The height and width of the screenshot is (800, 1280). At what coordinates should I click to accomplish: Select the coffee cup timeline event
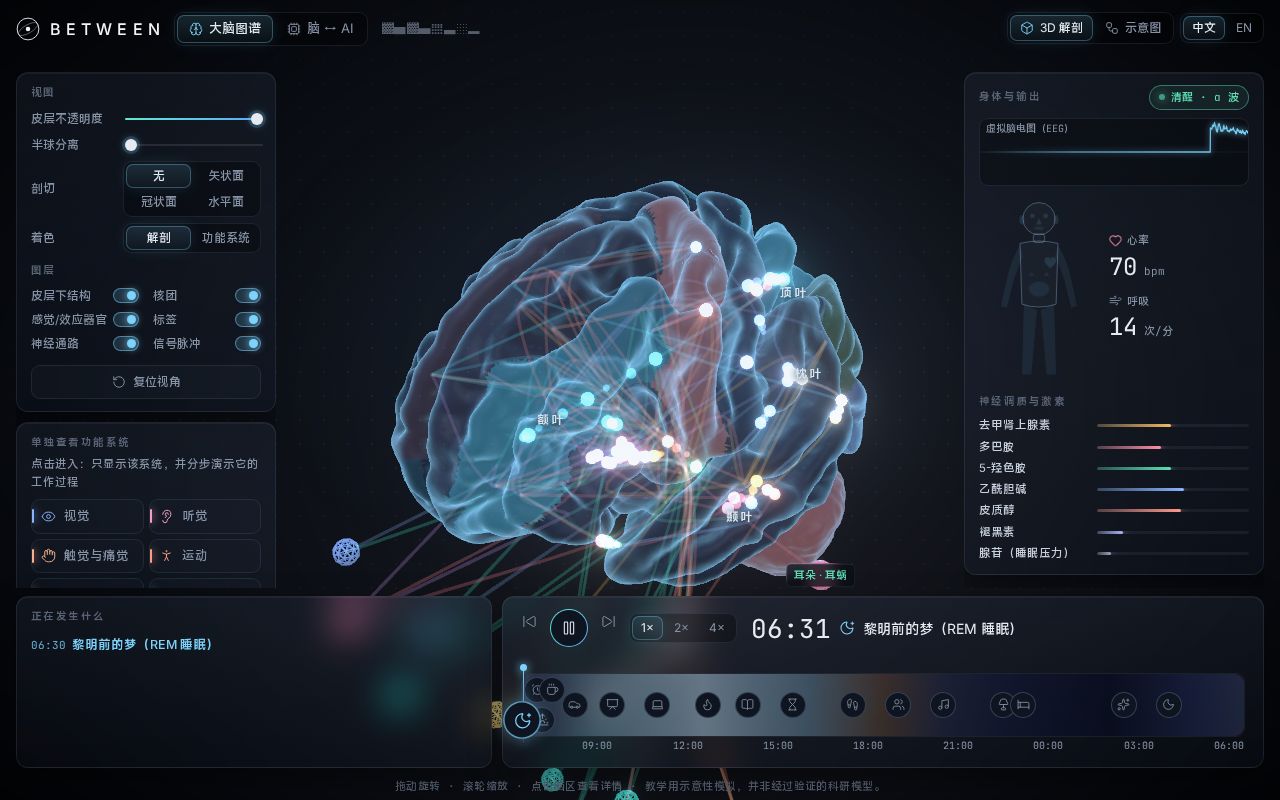click(x=551, y=690)
